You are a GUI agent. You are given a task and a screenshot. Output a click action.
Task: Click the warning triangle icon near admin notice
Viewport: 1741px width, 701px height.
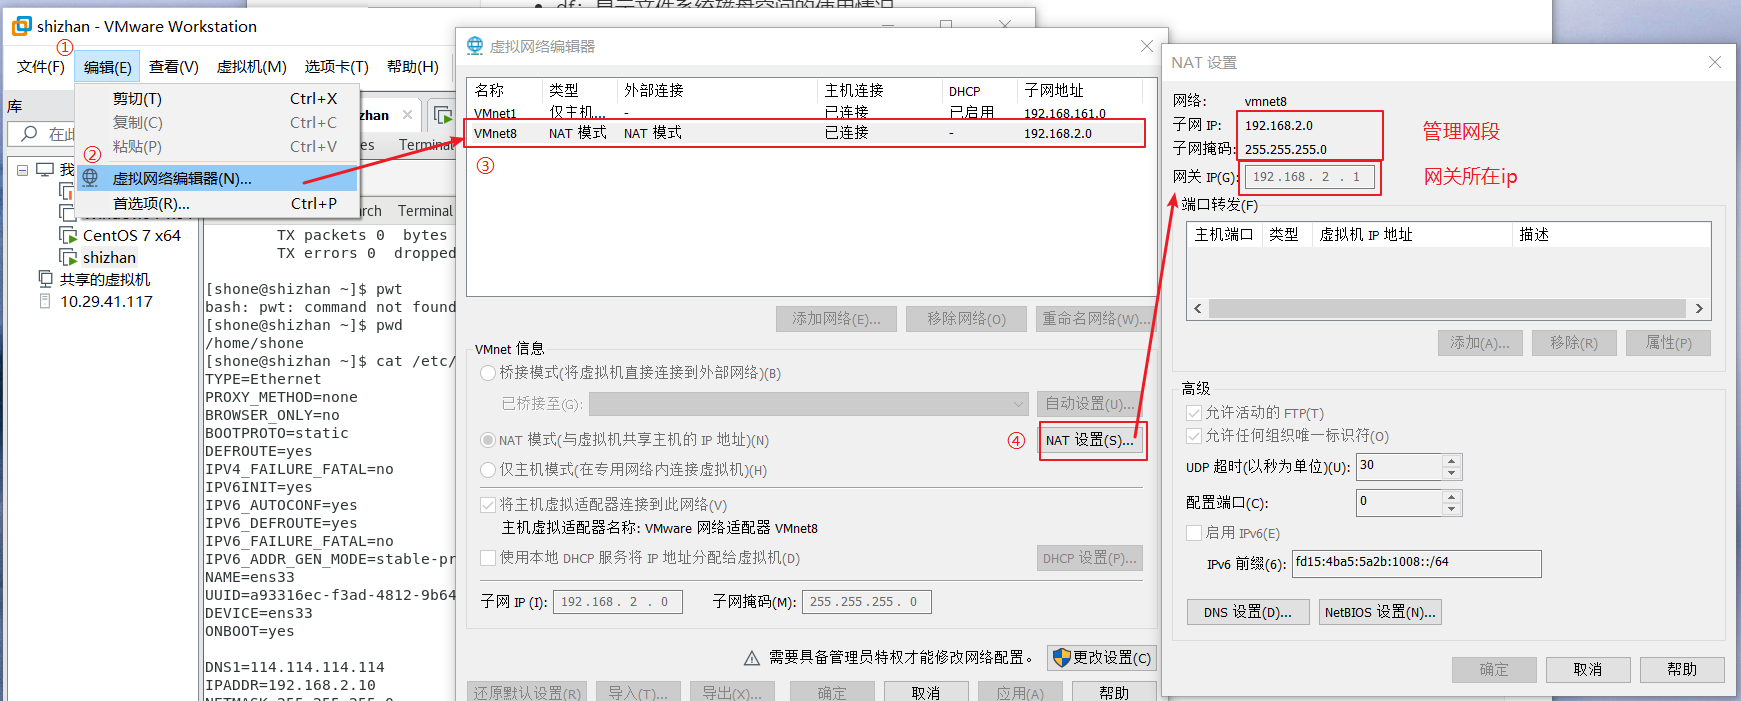[752, 658]
